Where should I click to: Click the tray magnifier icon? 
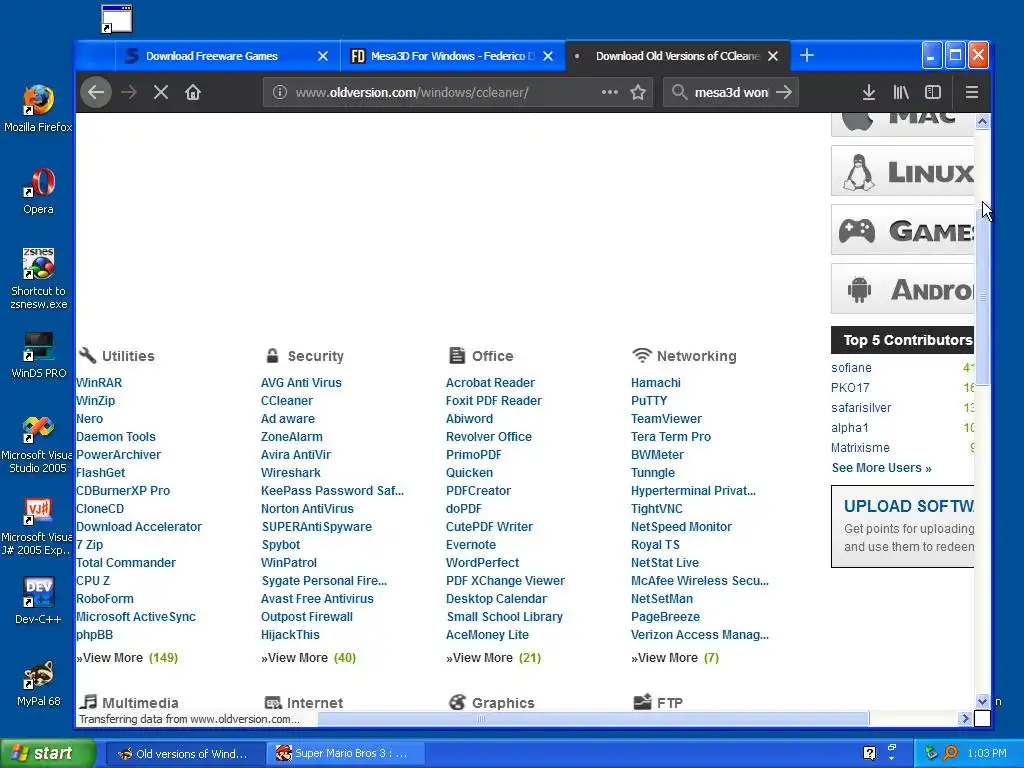(951, 753)
